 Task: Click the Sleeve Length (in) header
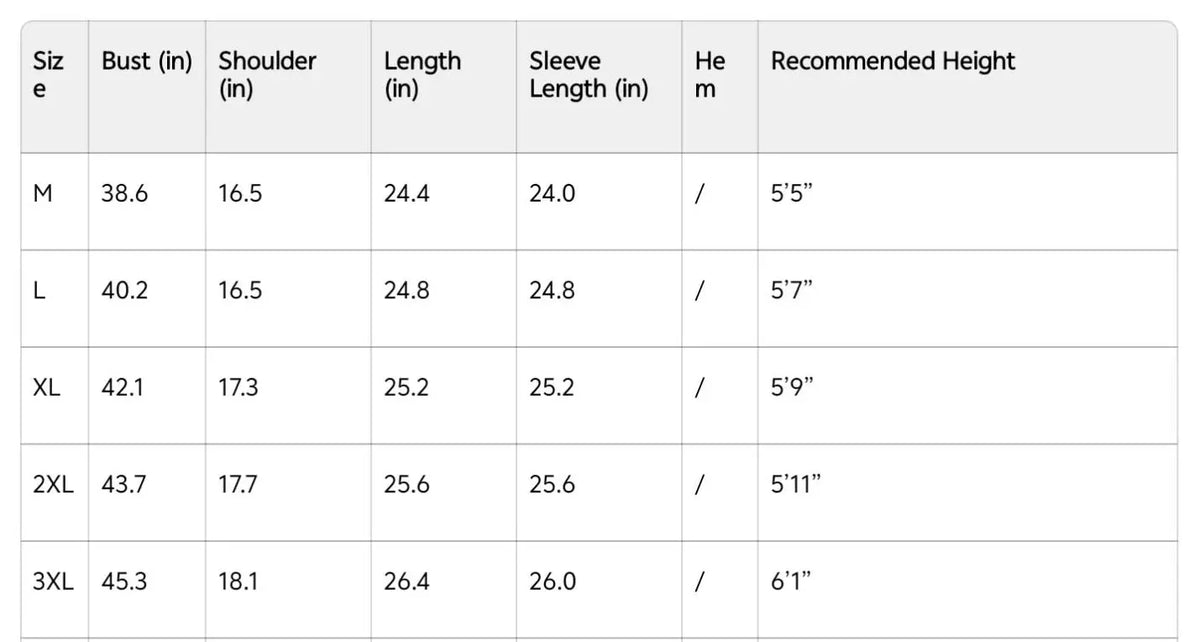pyautogui.click(x=589, y=75)
